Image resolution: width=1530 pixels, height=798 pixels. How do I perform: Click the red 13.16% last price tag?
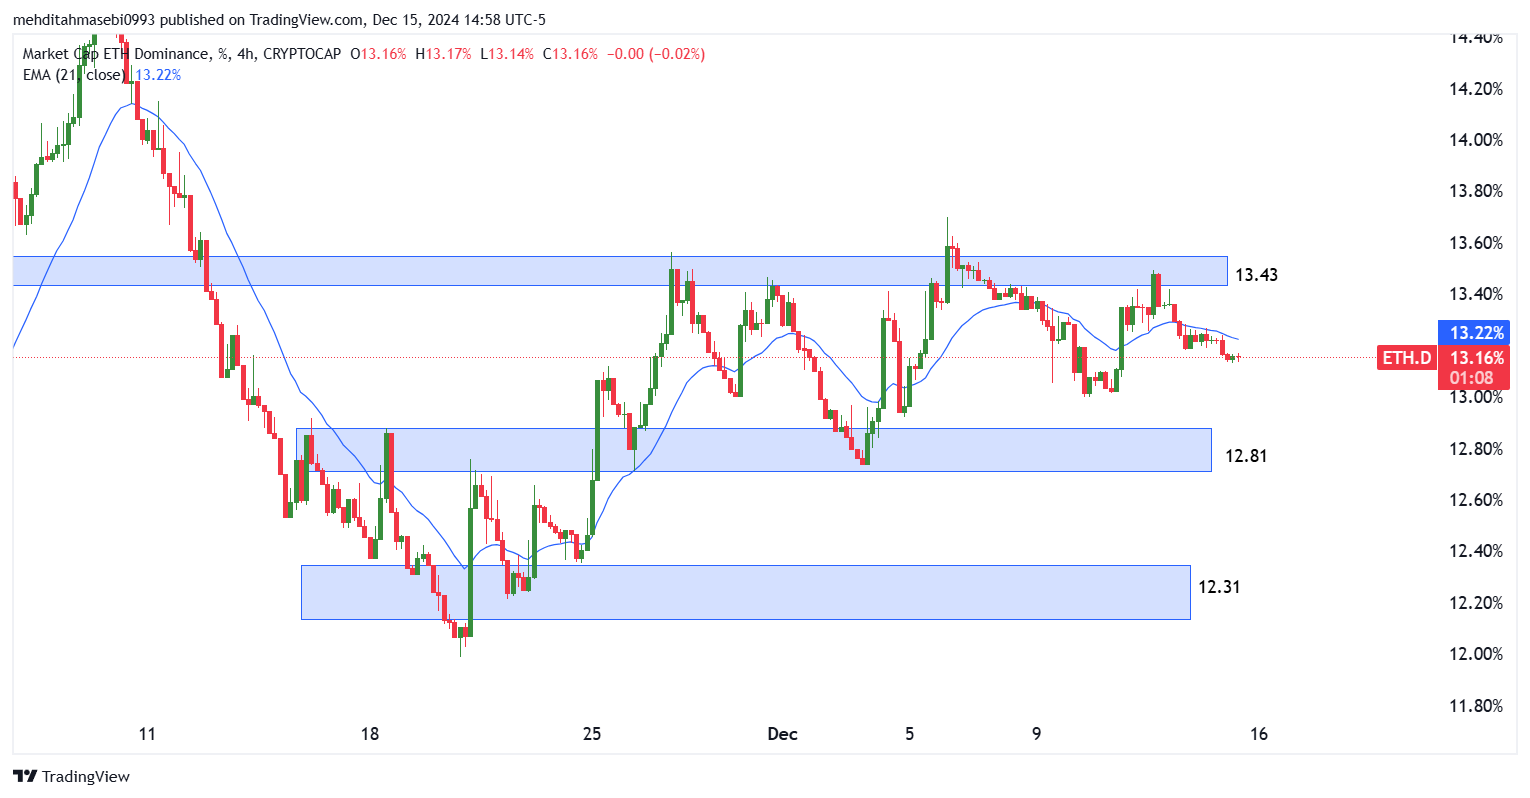[x=1472, y=358]
